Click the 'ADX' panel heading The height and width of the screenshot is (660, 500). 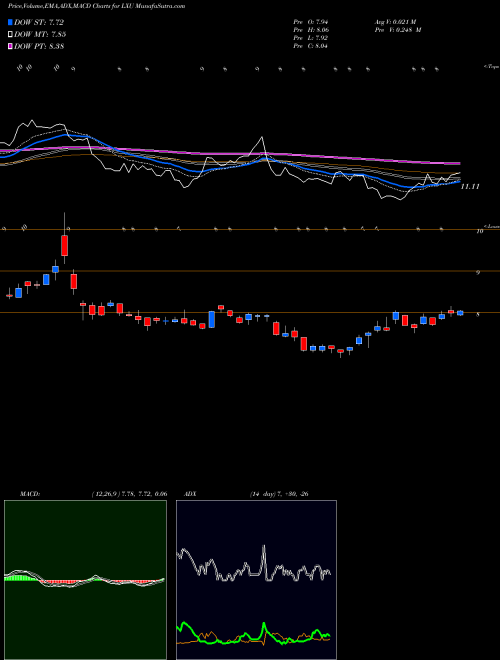coord(190,494)
